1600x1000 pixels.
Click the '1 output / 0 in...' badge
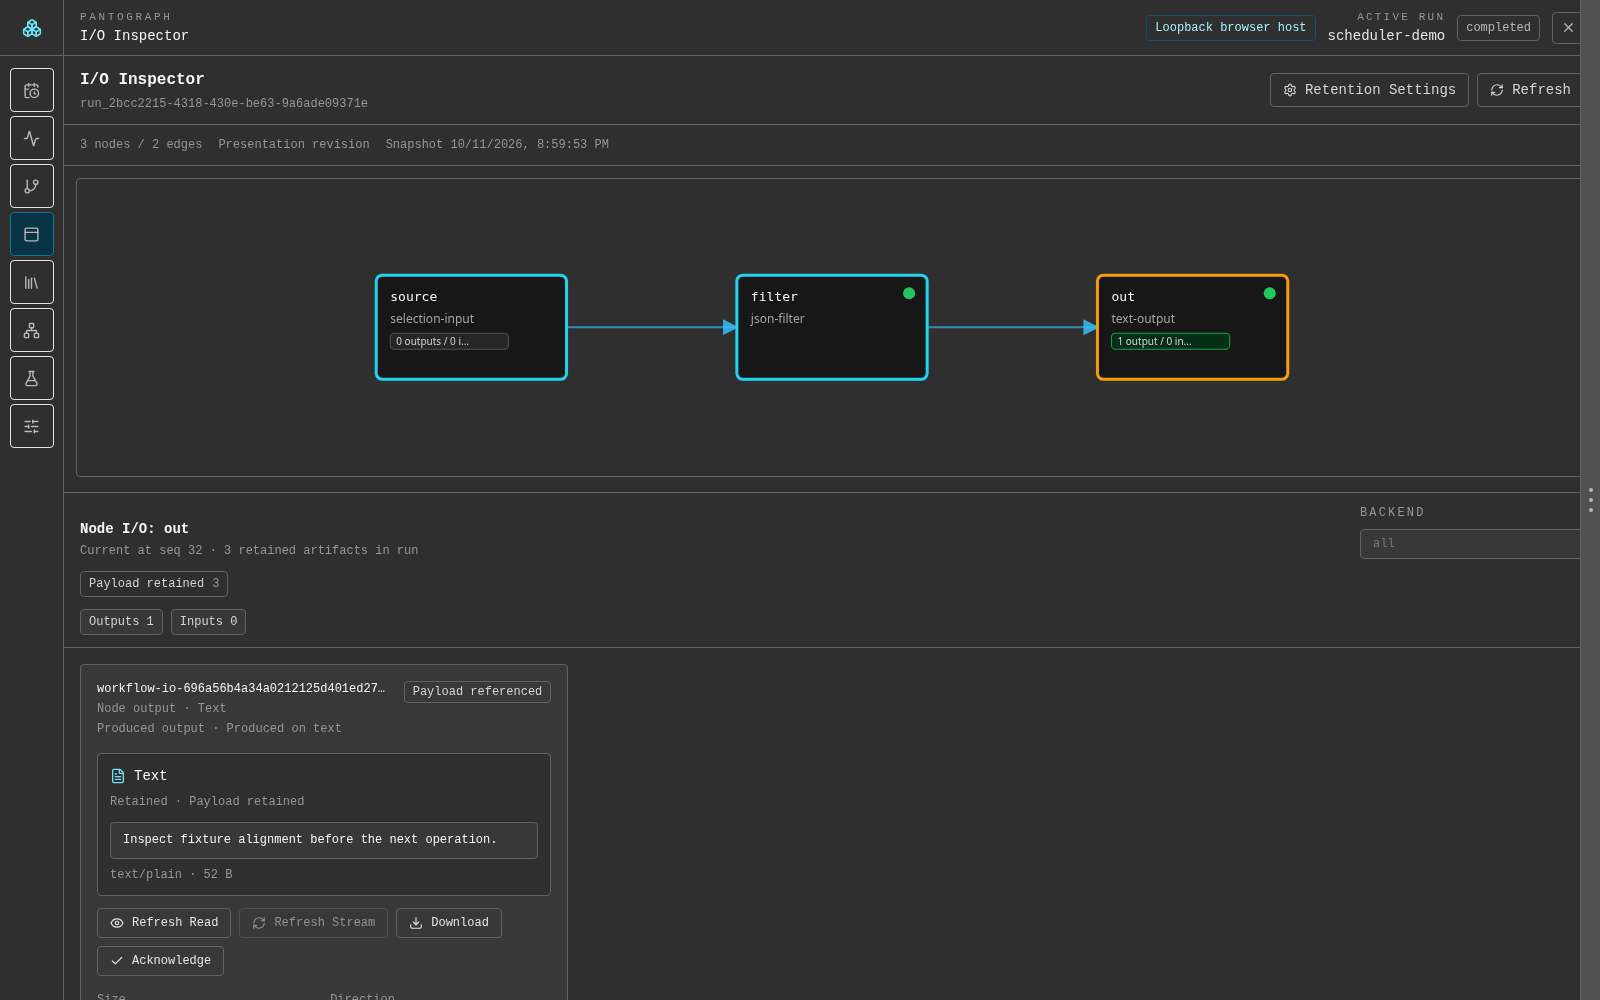click(x=1170, y=341)
